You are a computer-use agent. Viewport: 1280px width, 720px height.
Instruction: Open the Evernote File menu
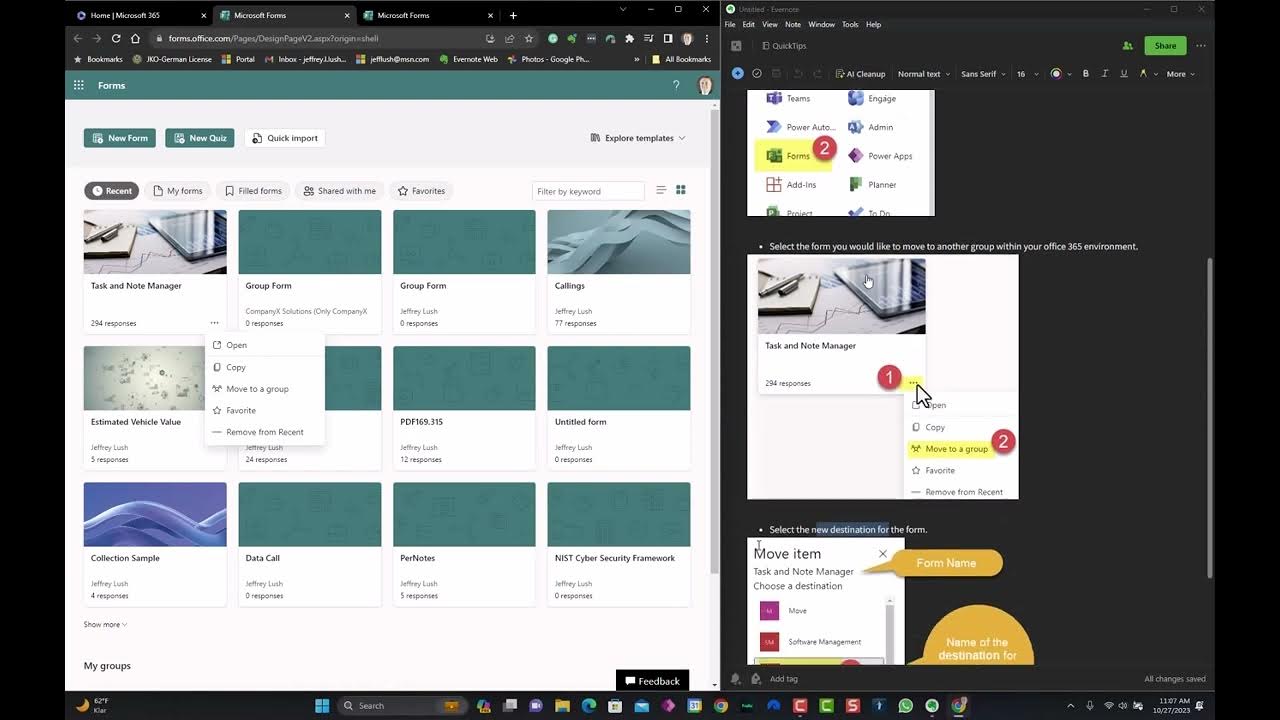pos(730,24)
